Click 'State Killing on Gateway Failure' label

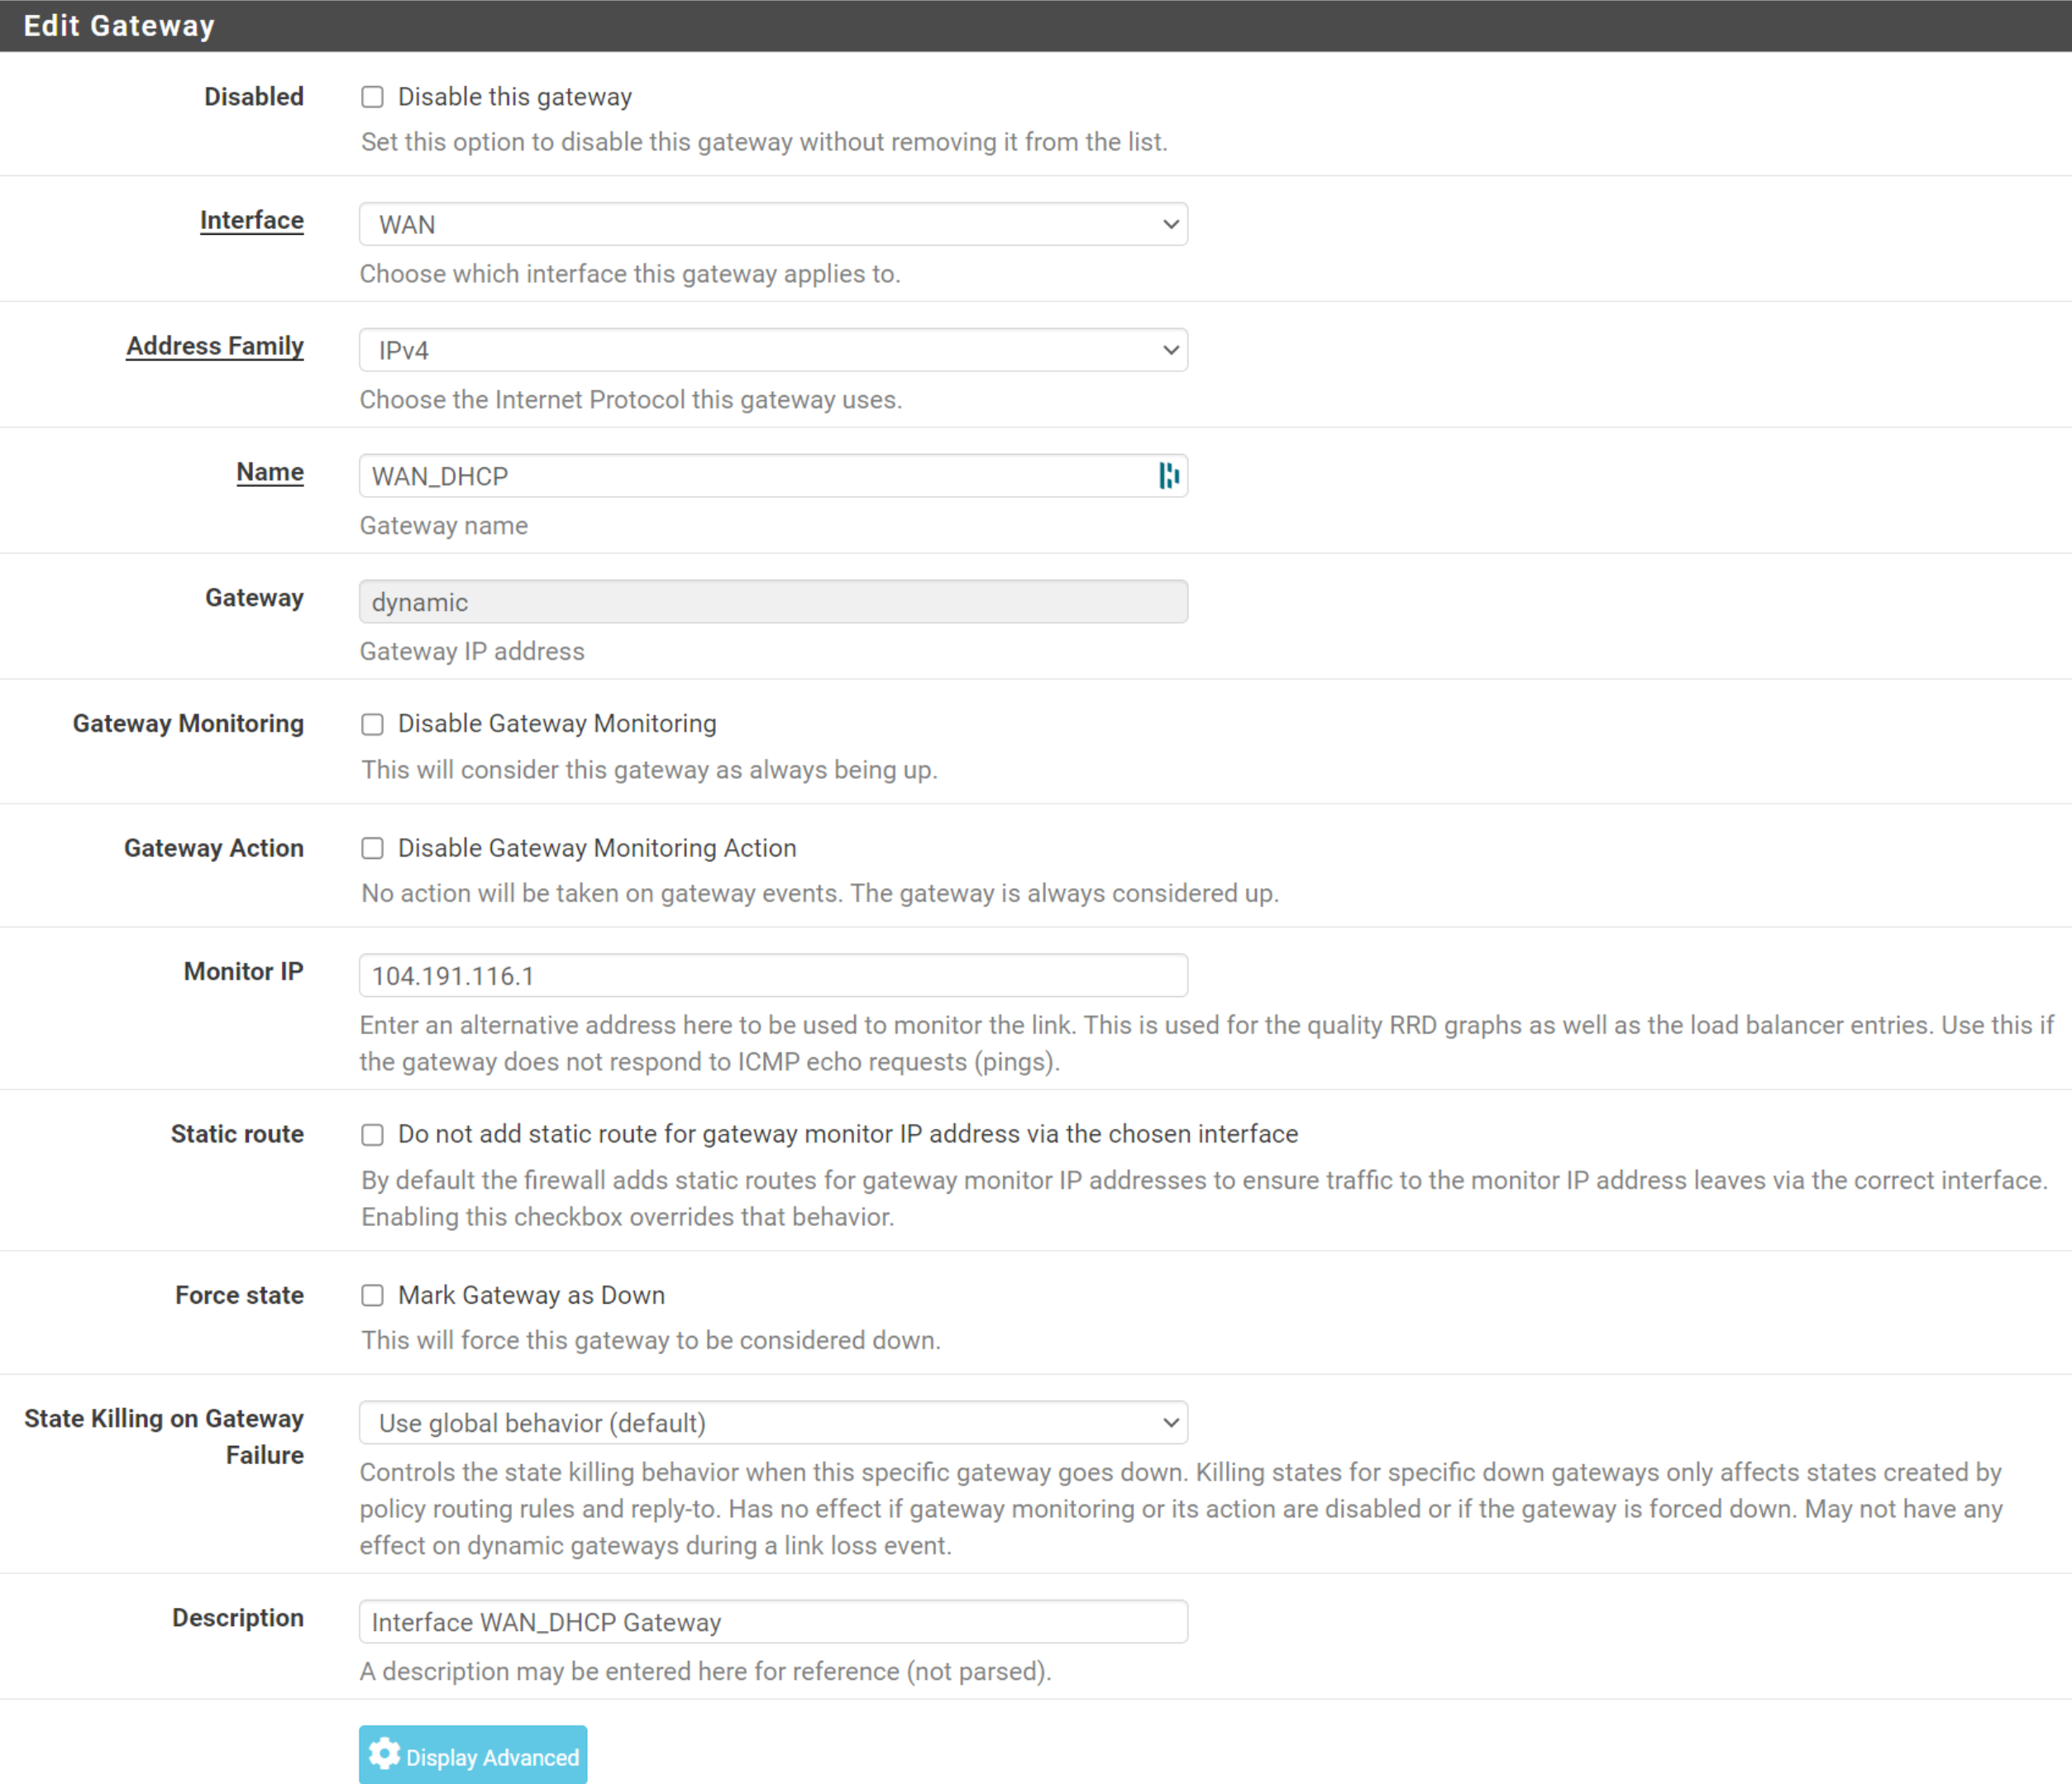164,1437
